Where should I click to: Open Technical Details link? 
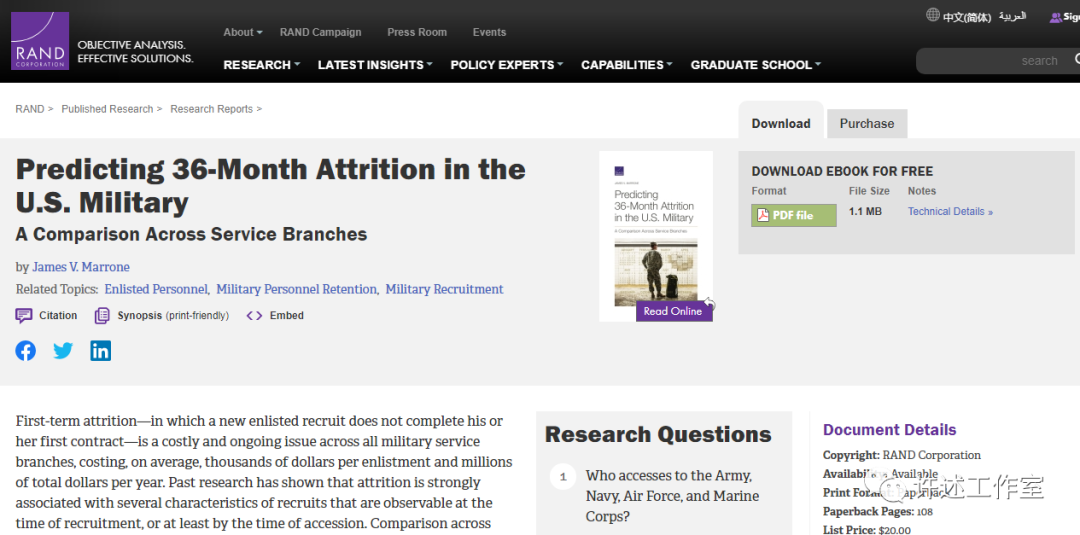[950, 211]
